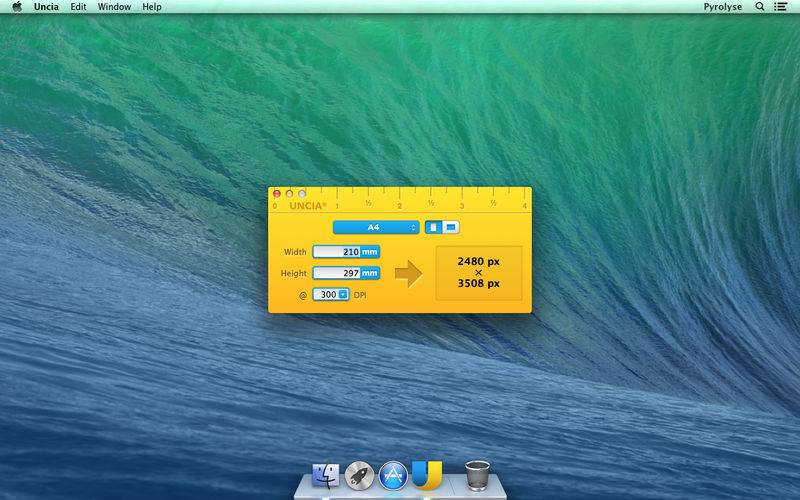800x500 pixels.
Task: Click the Uncia app icon in Dock
Action: tap(427, 474)
